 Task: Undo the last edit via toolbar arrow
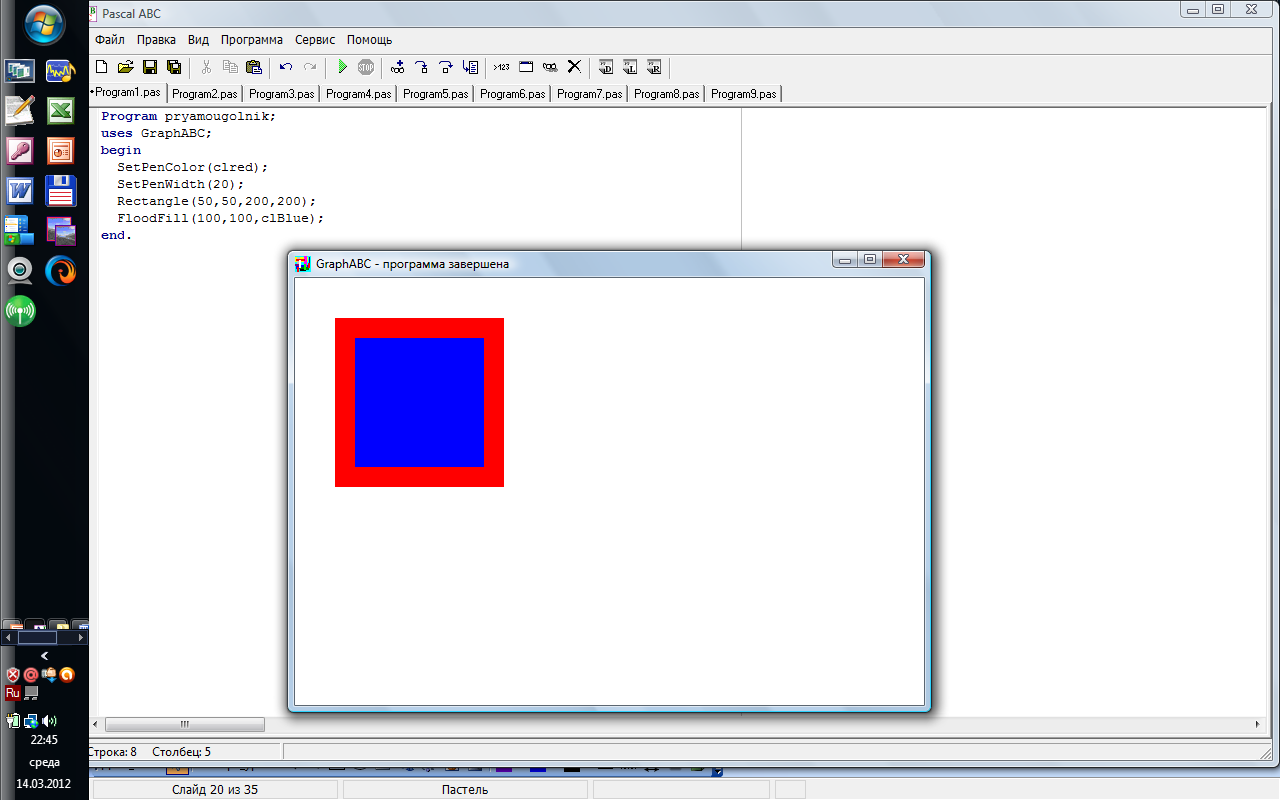(286, 67)
